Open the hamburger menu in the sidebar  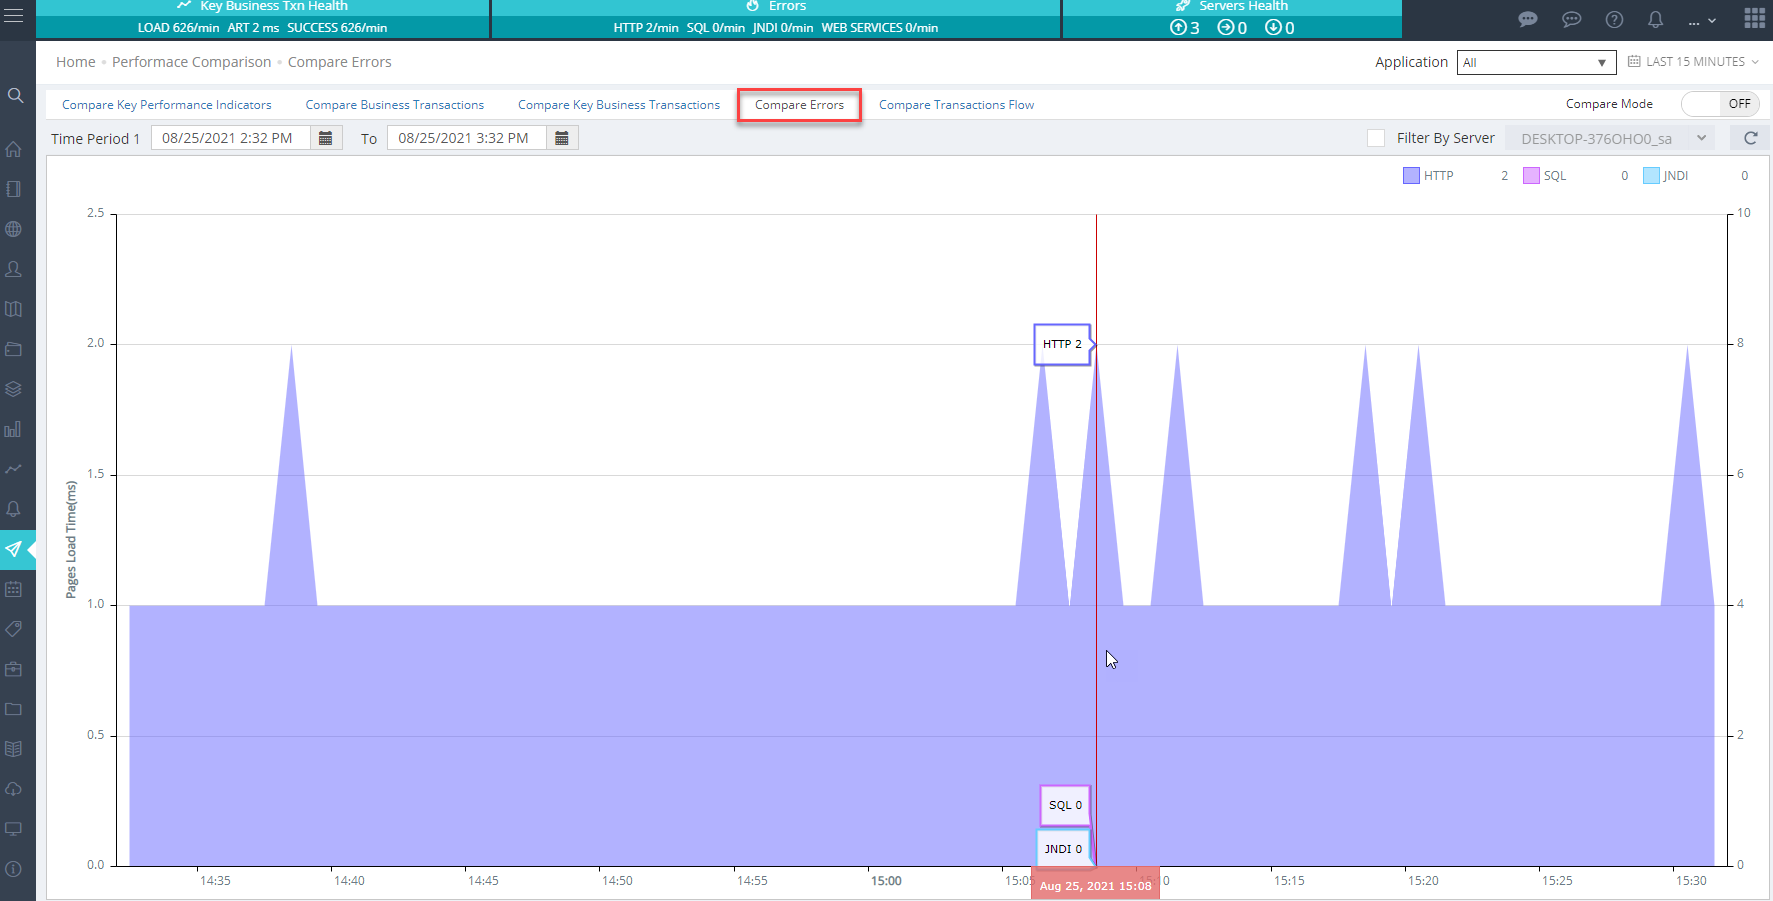tap(13, 16)
